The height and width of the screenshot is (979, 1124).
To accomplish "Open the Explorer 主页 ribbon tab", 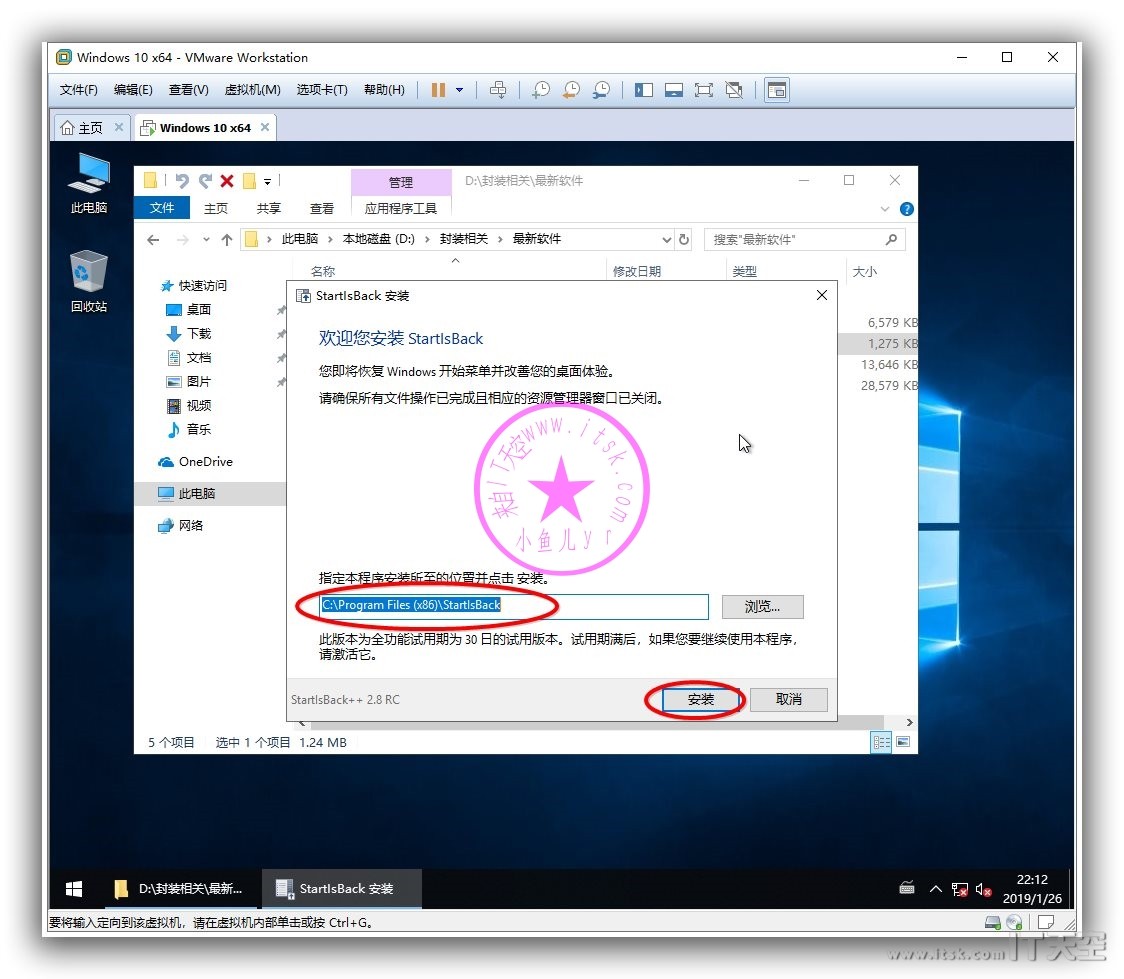I will [x=216, y=208].
